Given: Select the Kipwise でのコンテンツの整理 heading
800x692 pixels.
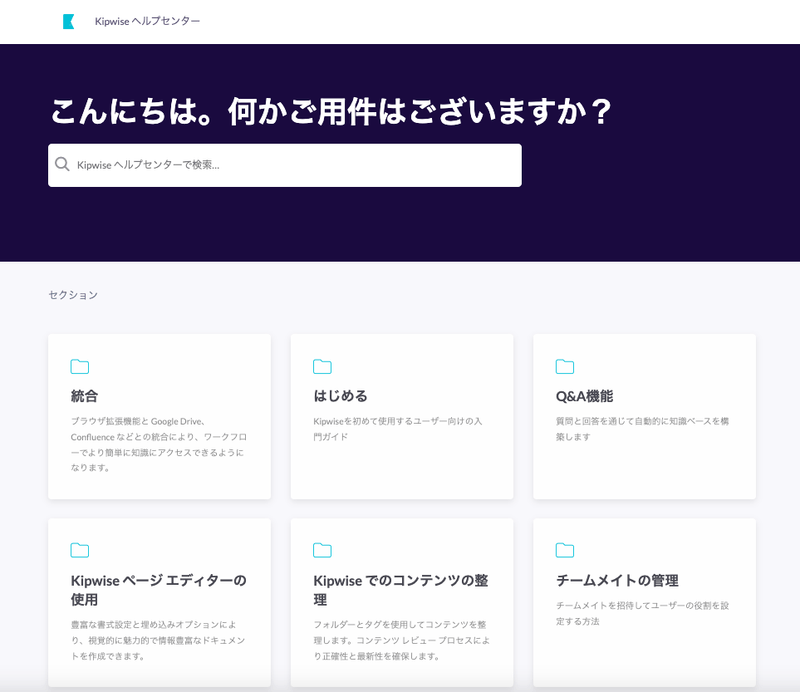Looking at the screenshot, I should click(x=400, y=590).
